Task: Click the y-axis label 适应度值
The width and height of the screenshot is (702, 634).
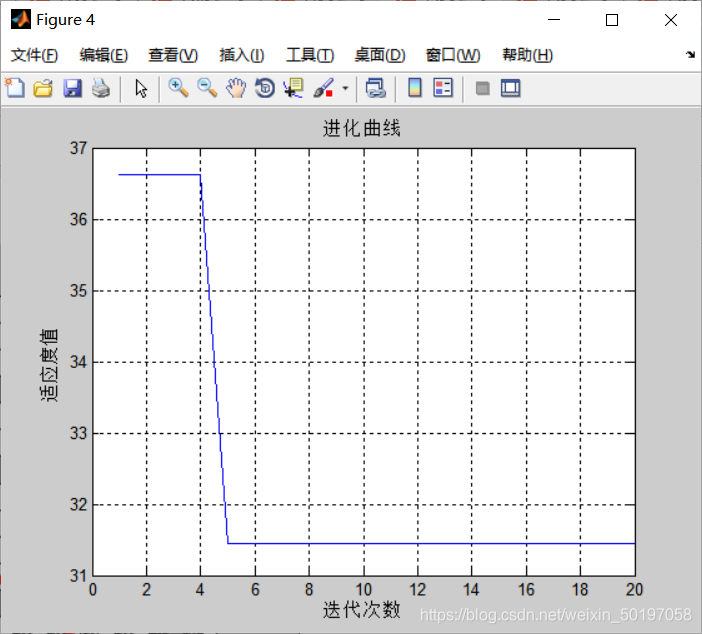Action: pos(49,365)
